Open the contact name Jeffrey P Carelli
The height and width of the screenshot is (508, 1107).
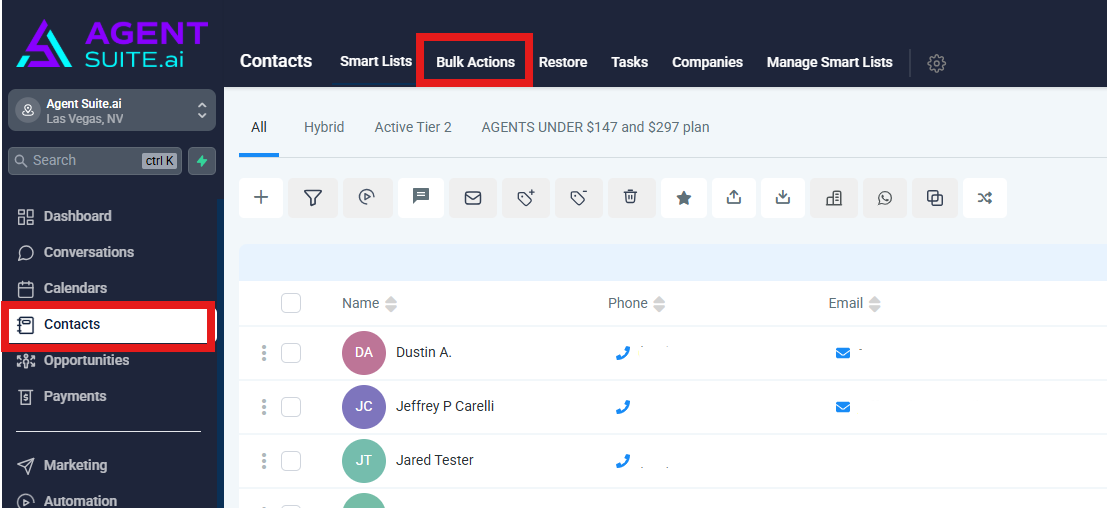click(x=445, y=407)
